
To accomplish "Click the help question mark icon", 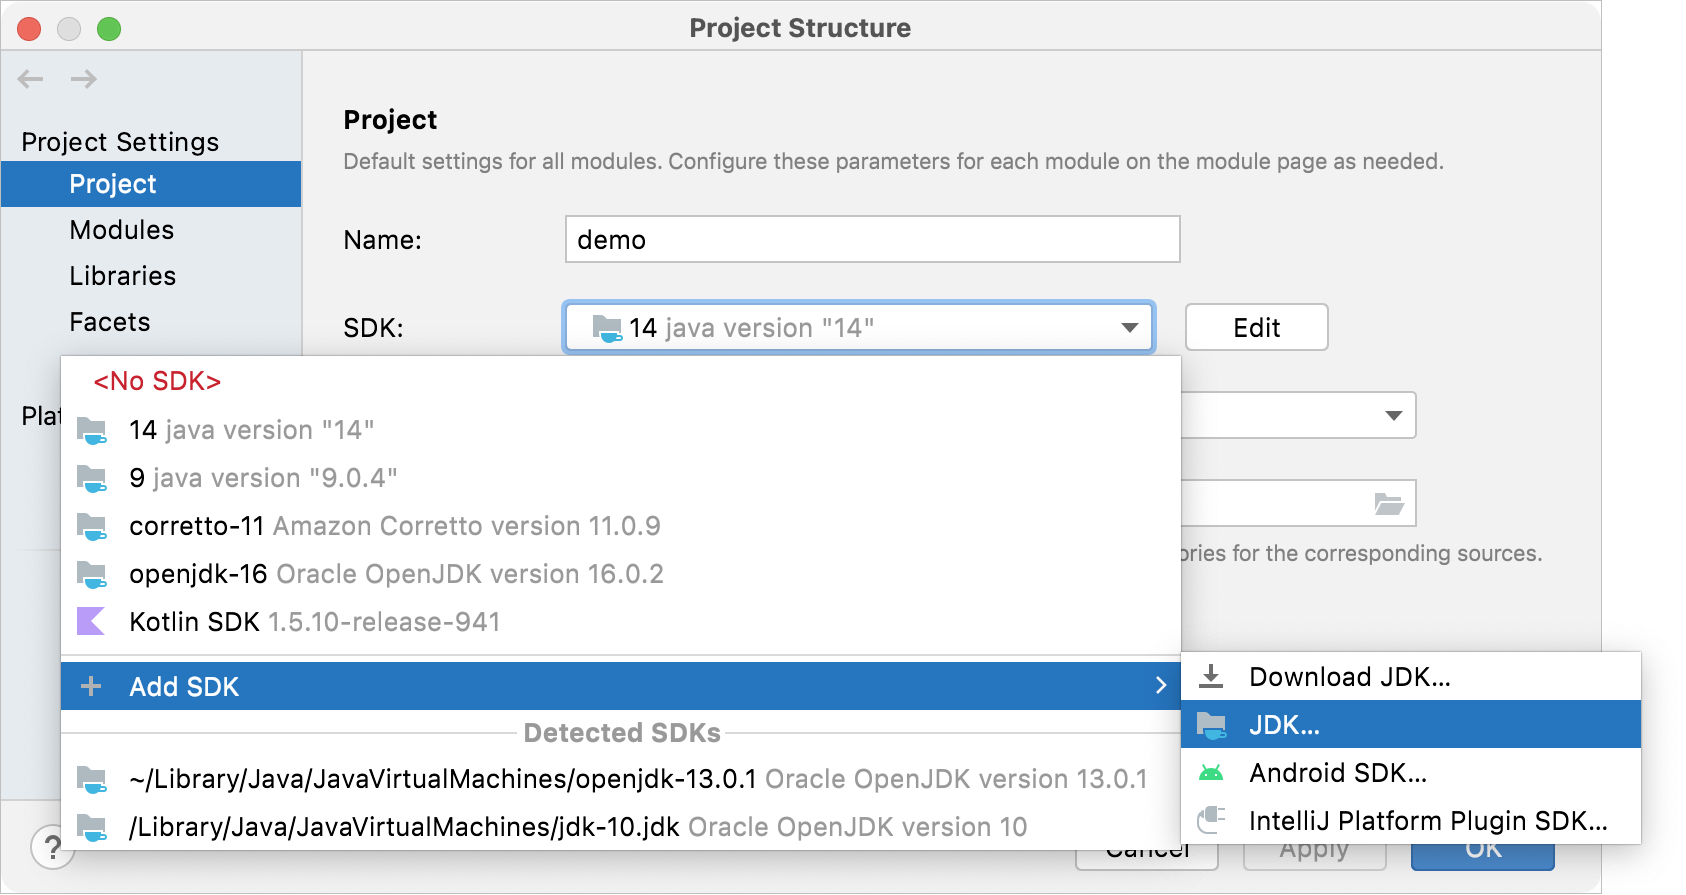I will pos(52,848).
